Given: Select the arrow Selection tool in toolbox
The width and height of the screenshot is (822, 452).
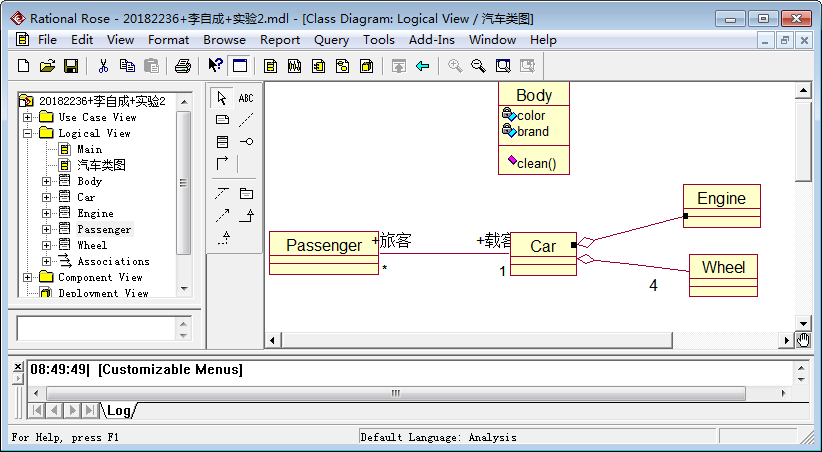Looking at the screenshot, I should pyautogui.click(x=222, y=98).
